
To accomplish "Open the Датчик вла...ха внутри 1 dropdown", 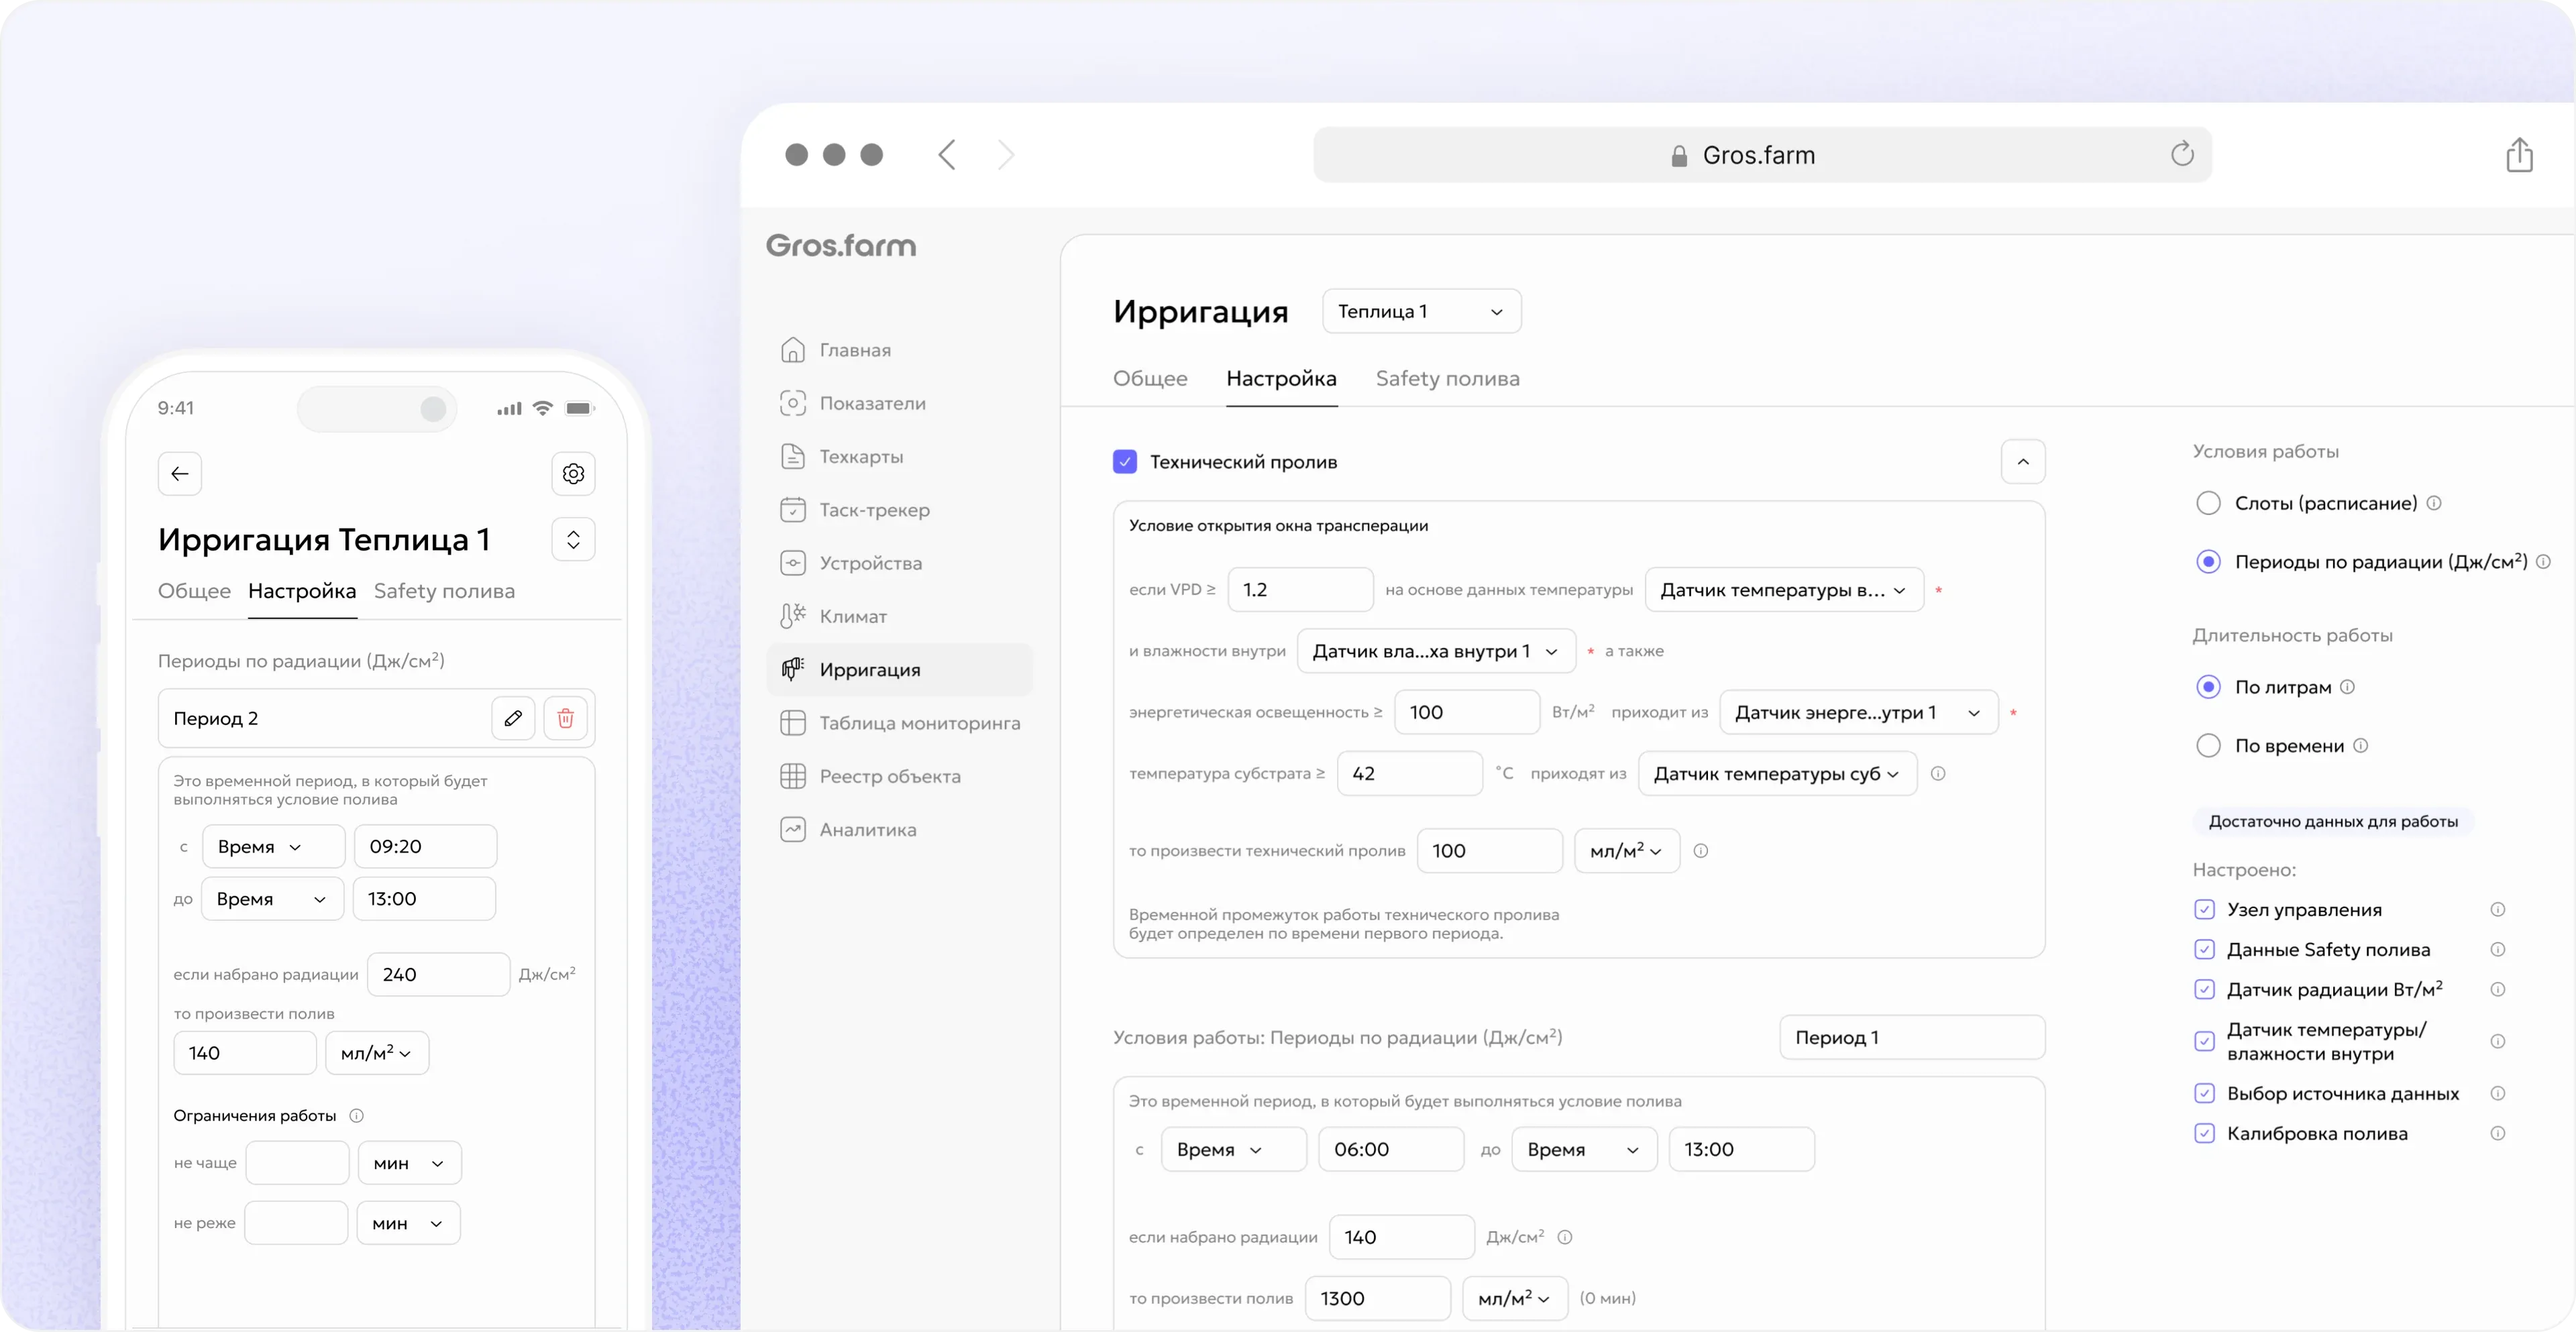I will [1436, 652].
